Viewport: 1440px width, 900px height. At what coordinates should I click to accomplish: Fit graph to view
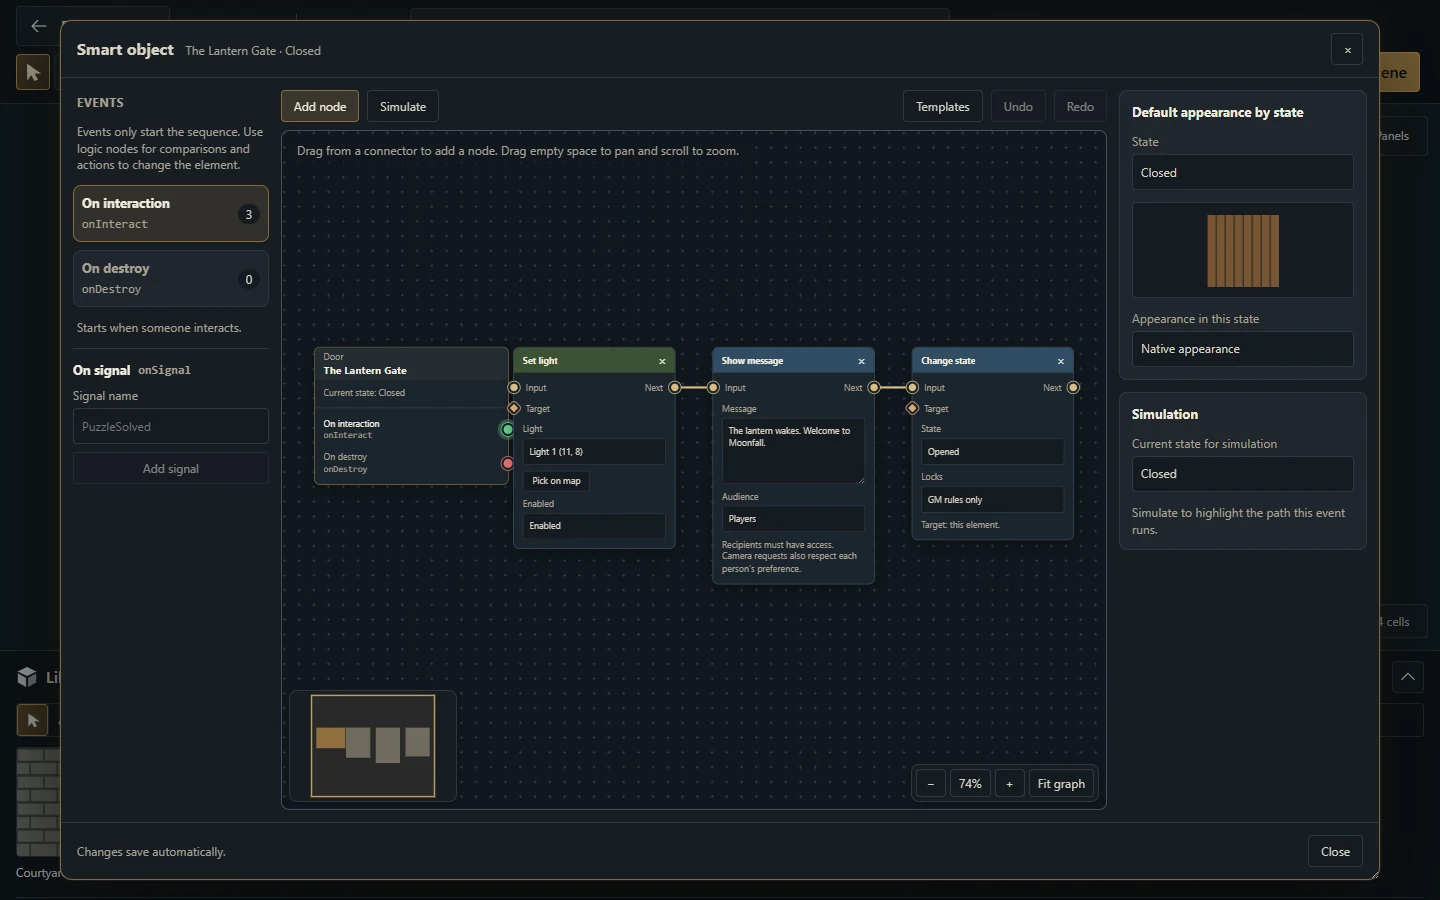click(1061, 784)
